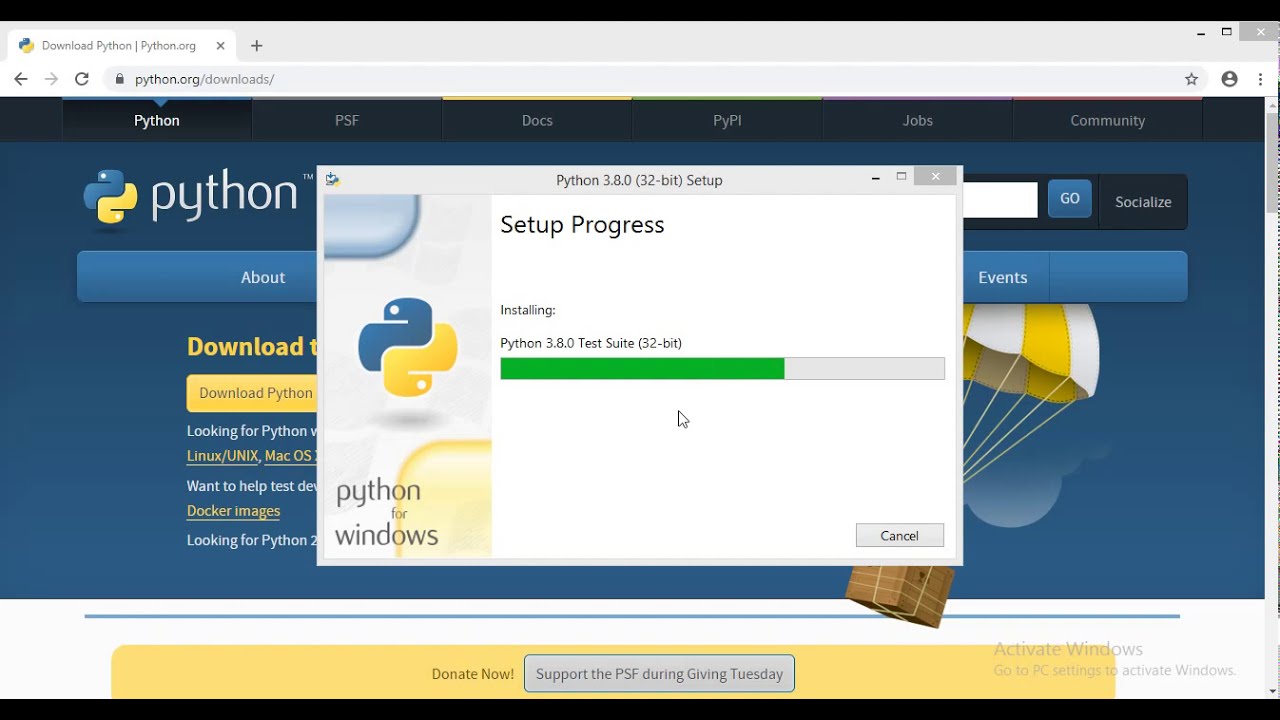Click the Installing: label

coord(528,310)
